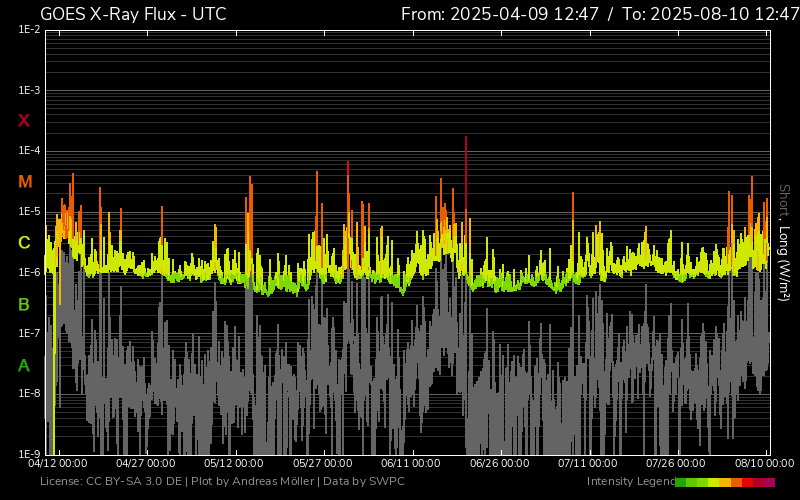Click the 07/11 00:00 x-axis tick label
This screenshot has width=800, height=500.
[586, 464]
